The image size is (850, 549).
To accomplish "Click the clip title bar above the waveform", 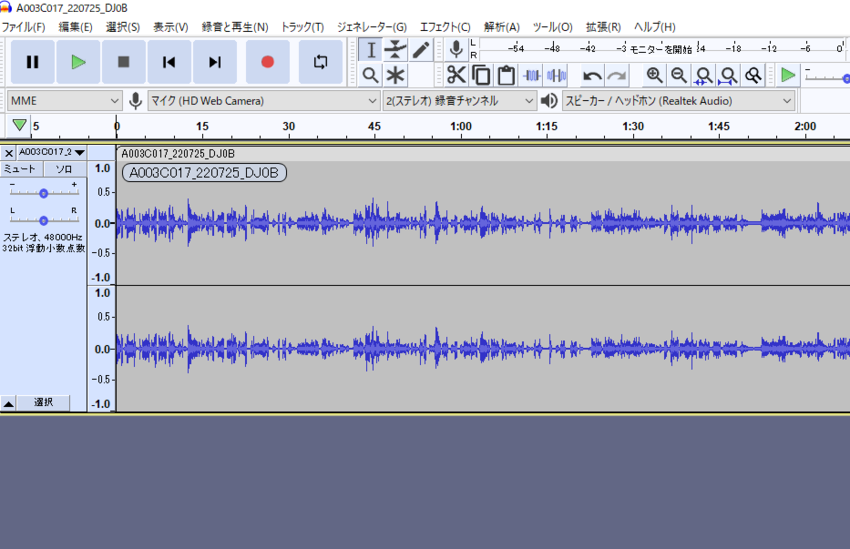I will (x=484, y=154).
